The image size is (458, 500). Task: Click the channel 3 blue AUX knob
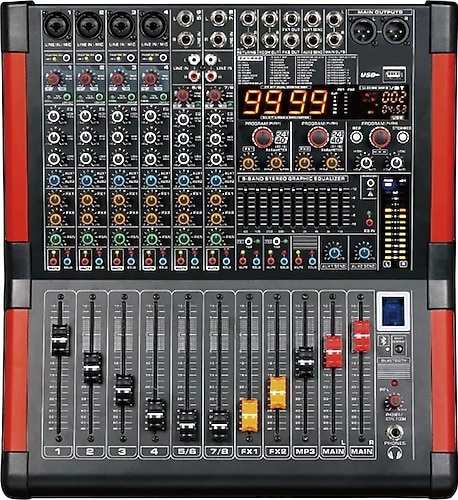(119, 181)
